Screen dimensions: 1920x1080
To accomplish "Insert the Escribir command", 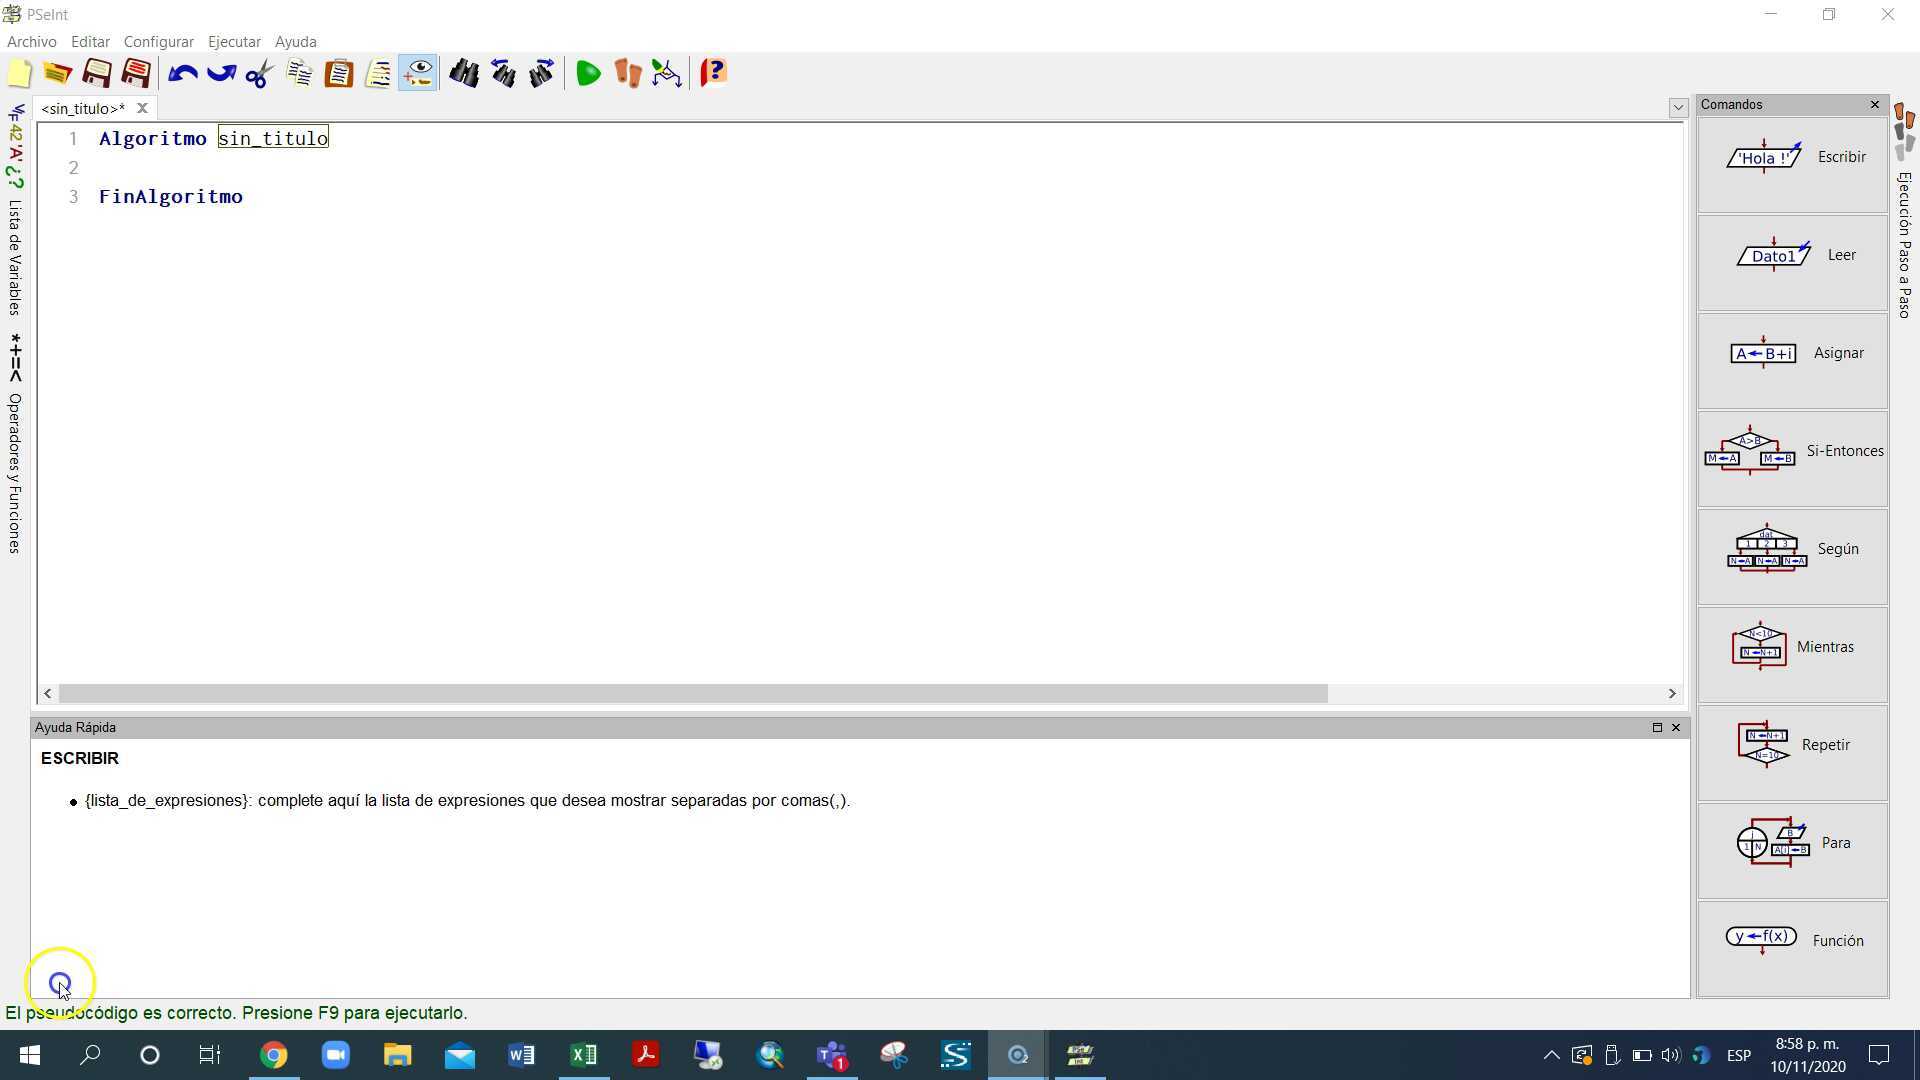I will tap(1792, 157).
